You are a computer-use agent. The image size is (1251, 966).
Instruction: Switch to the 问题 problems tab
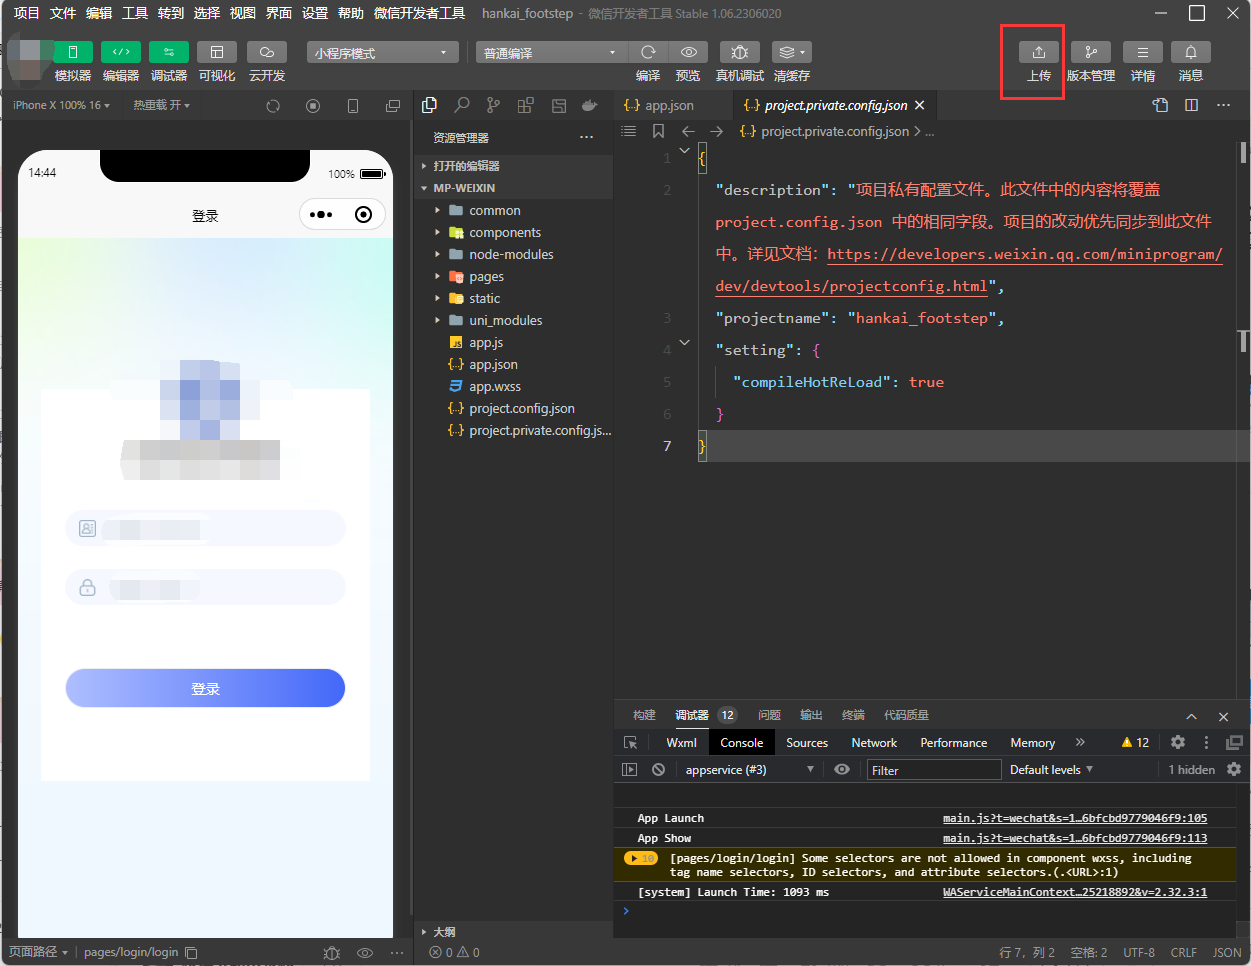click(x=769, y=715)
